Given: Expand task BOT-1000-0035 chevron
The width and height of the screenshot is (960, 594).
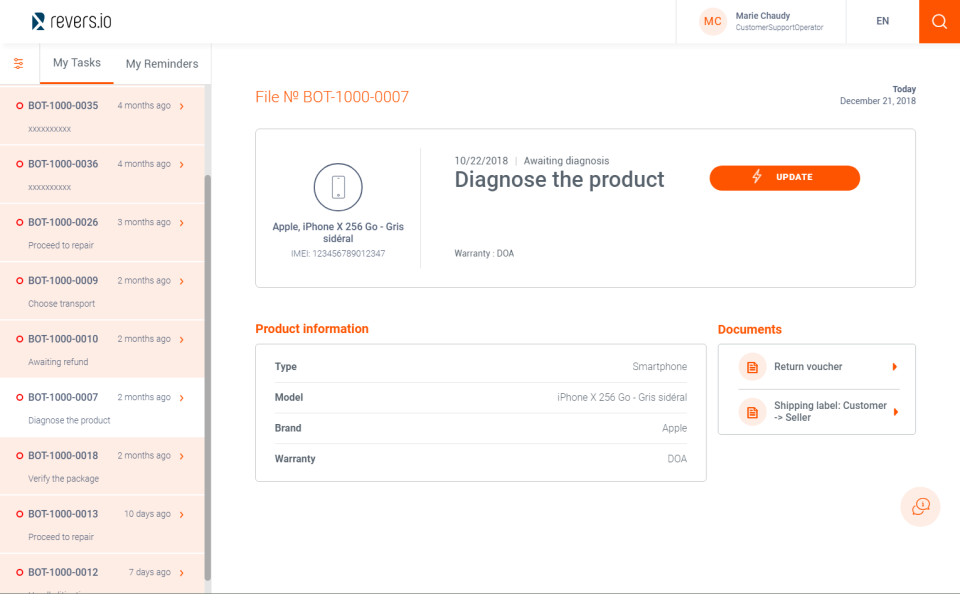Looking at the screenshot, I should pyautogui.click(x=182, y=107).
